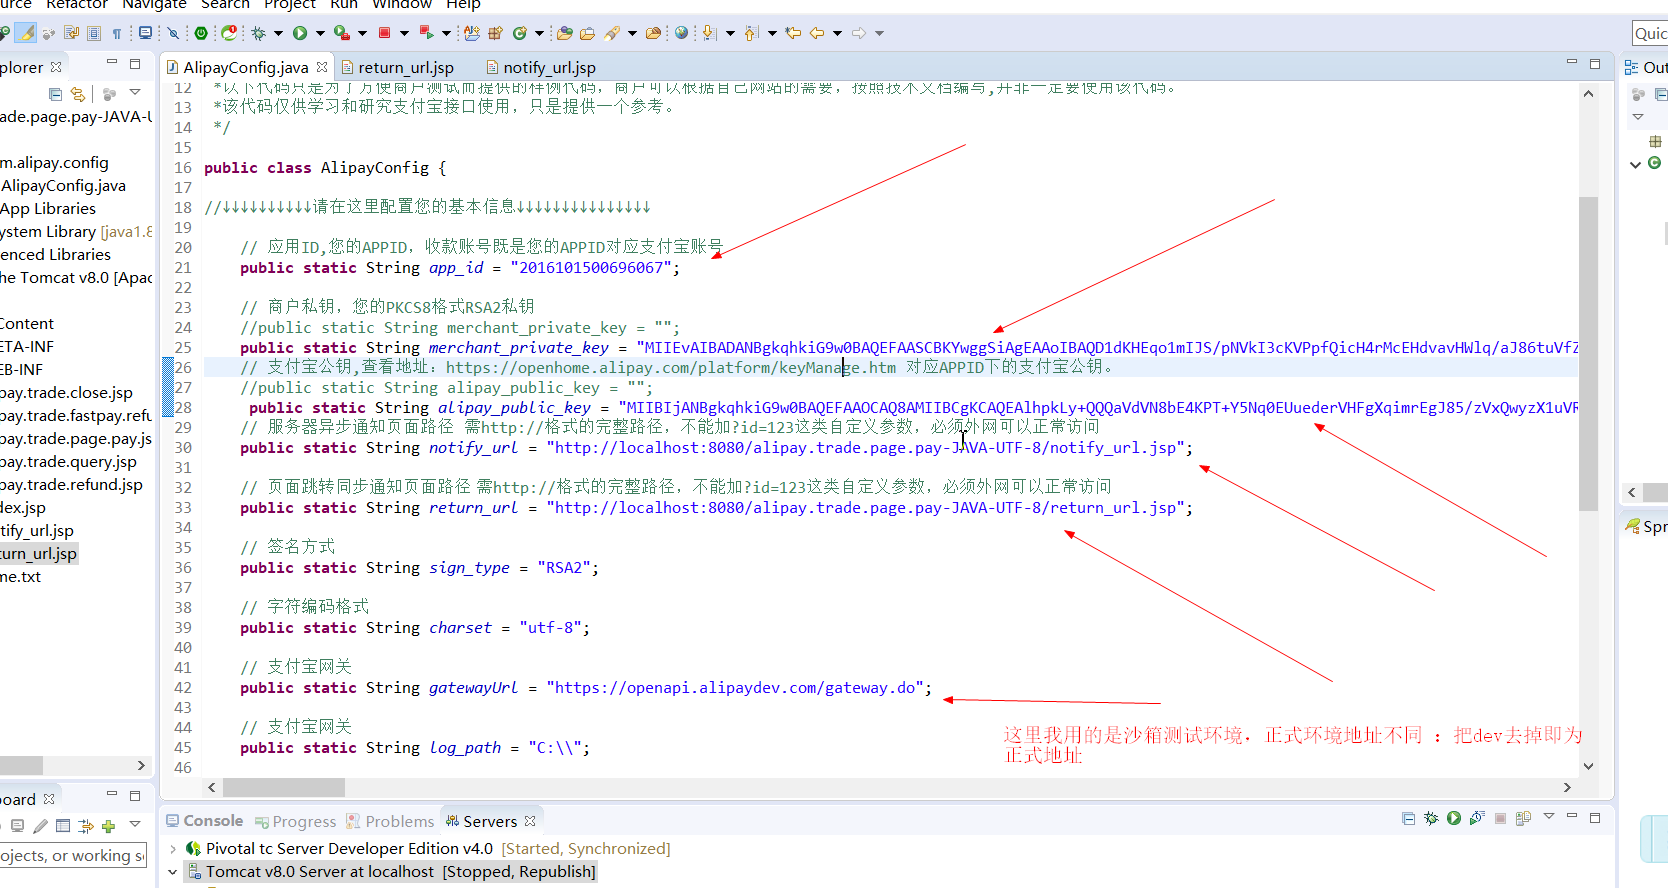Click the Search flashlight icon in toolbar
The width and height of the screenshot is (1668, 888).
612,33
